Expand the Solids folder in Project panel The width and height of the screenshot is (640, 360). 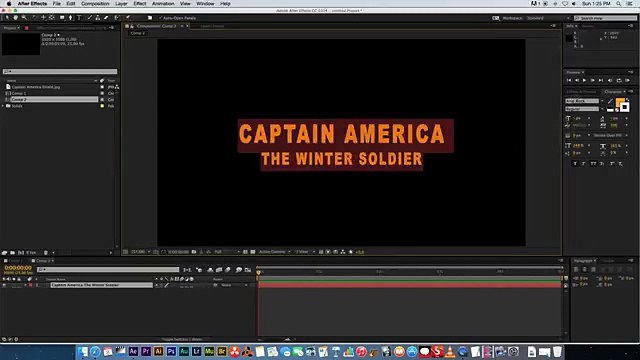coord(3,106)
